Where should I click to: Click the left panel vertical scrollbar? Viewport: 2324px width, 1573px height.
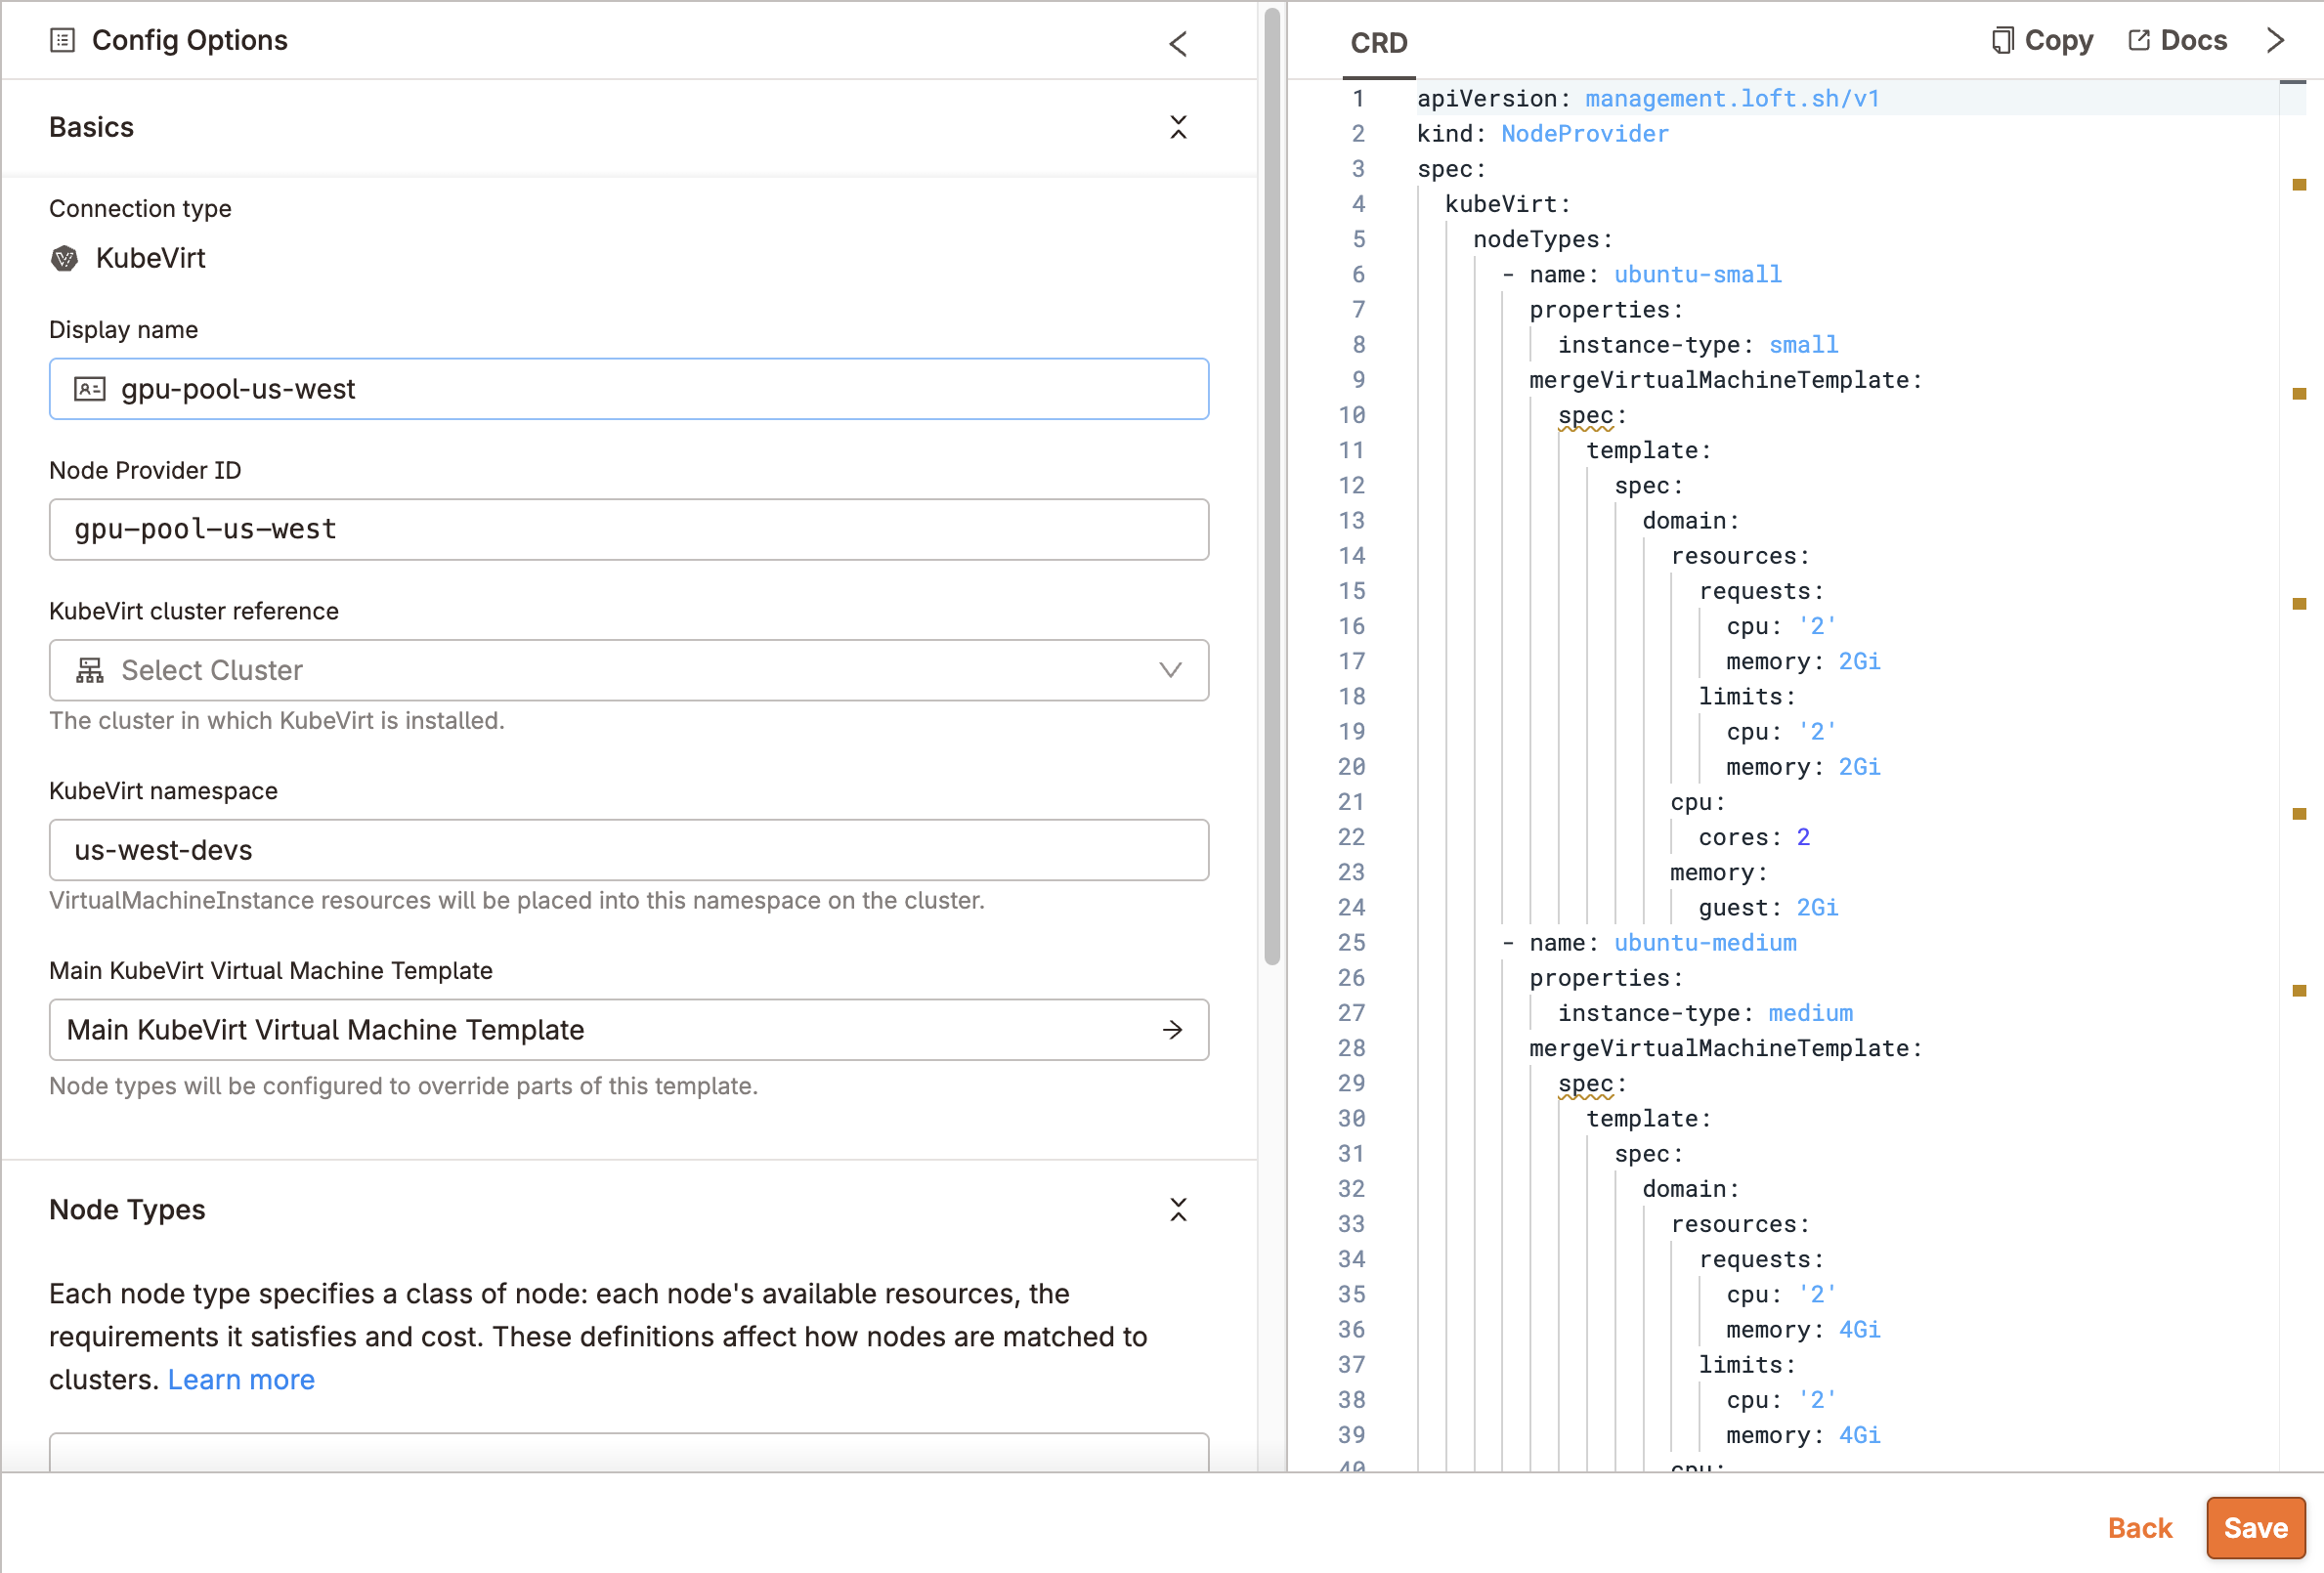point(1272,487)
